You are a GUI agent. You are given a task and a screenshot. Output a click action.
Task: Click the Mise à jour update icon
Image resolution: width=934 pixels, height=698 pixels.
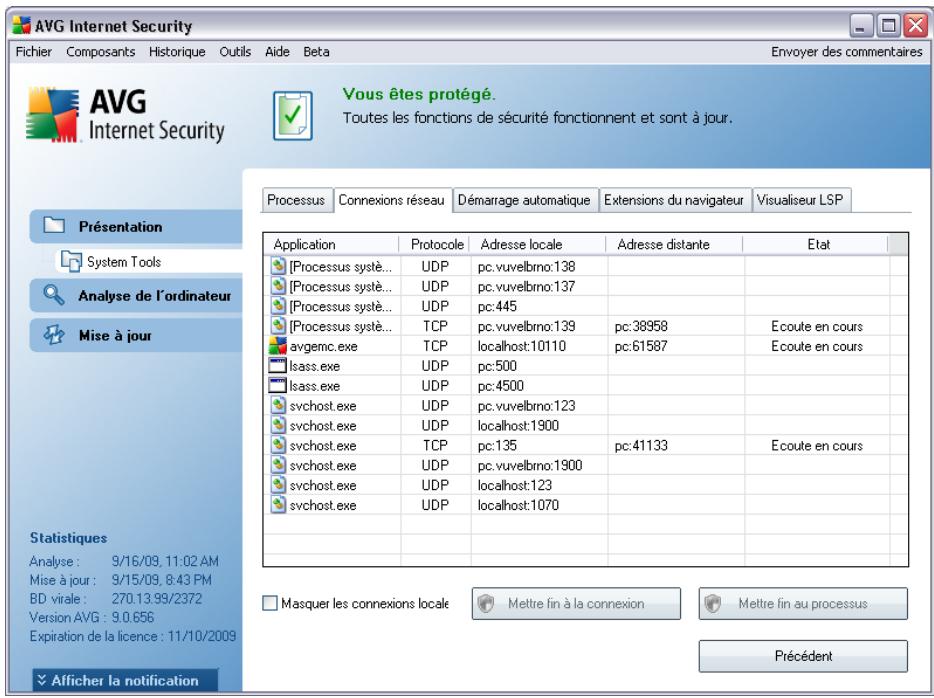point(54,335)
